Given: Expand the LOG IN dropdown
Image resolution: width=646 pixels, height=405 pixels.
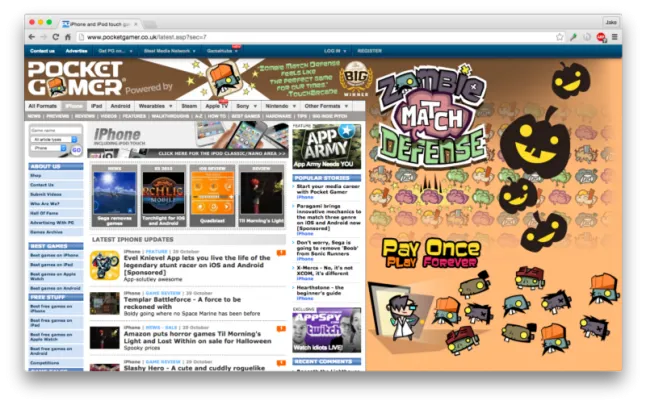Looking at the screenshot, I should tap(335, 51).
